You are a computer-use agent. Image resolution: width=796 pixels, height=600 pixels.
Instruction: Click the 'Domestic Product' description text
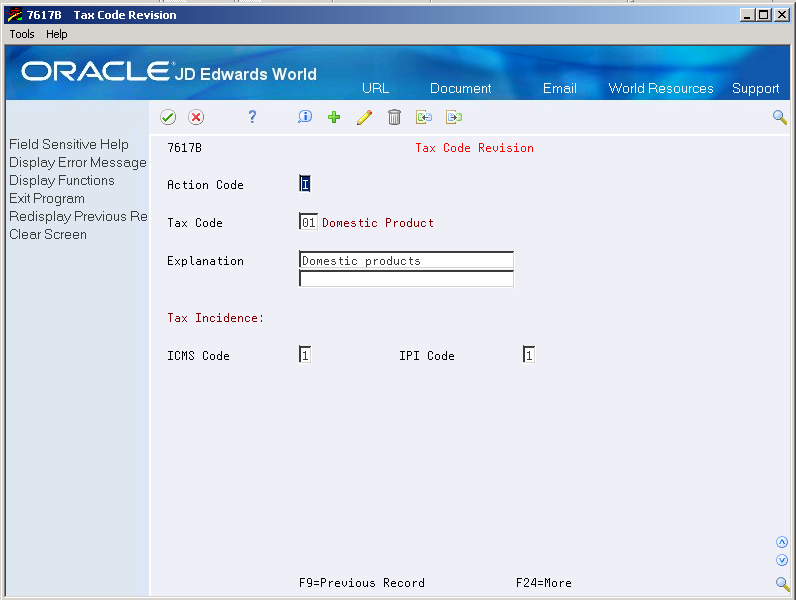tap(378, 223)
